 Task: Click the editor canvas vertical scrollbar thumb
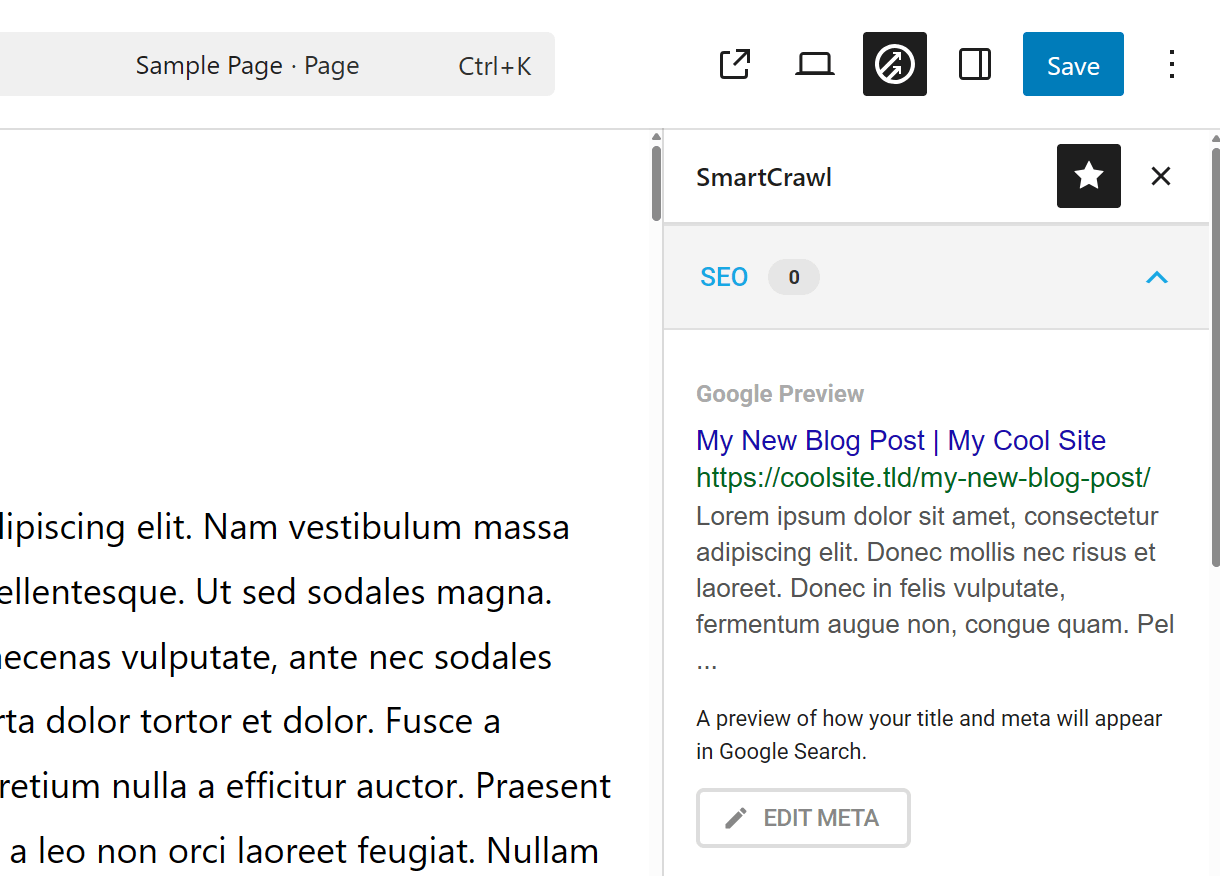coord(656,183)
